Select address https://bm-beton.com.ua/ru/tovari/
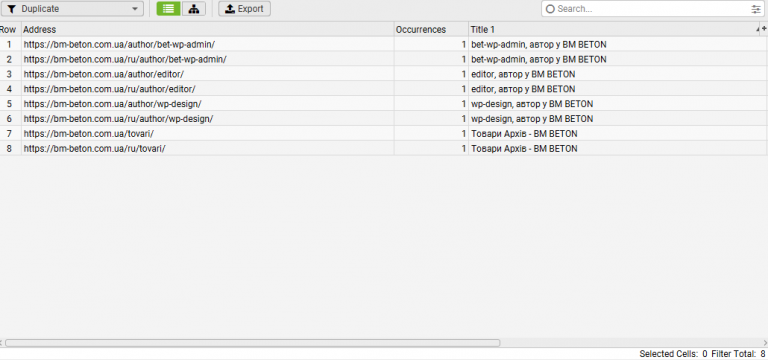768x360 pixels. pos(95,148)
